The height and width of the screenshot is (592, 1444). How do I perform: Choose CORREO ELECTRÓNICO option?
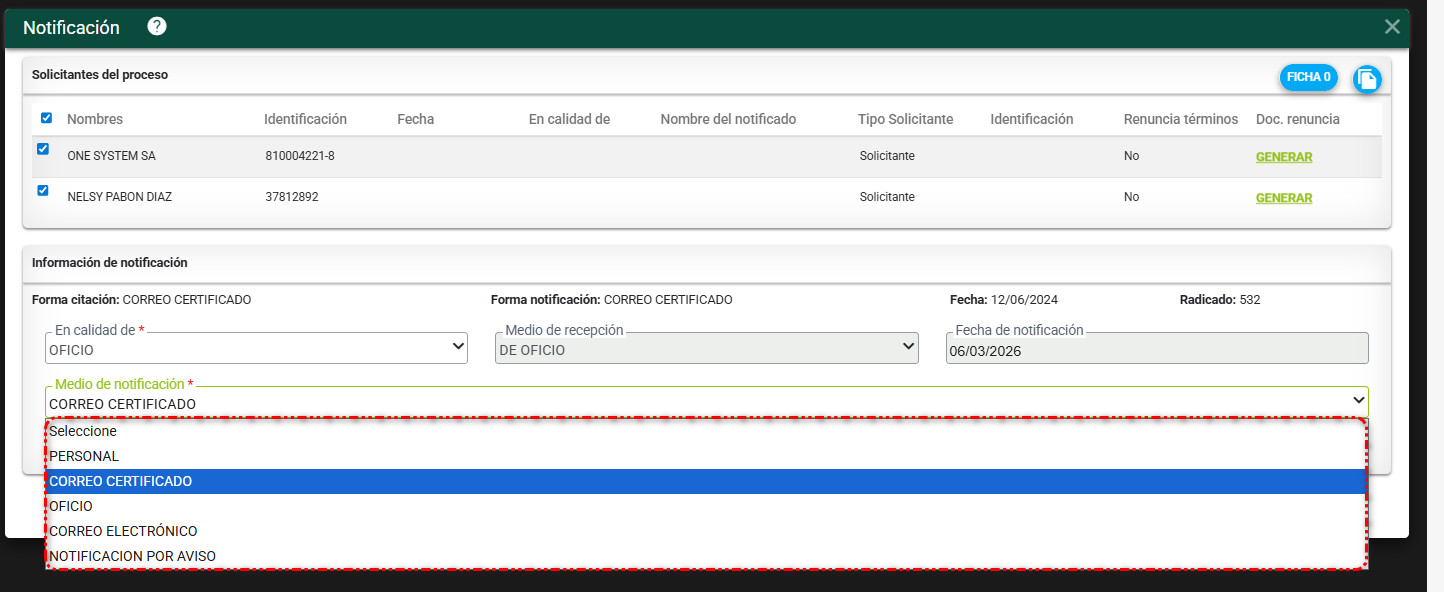tap(123, 531)
